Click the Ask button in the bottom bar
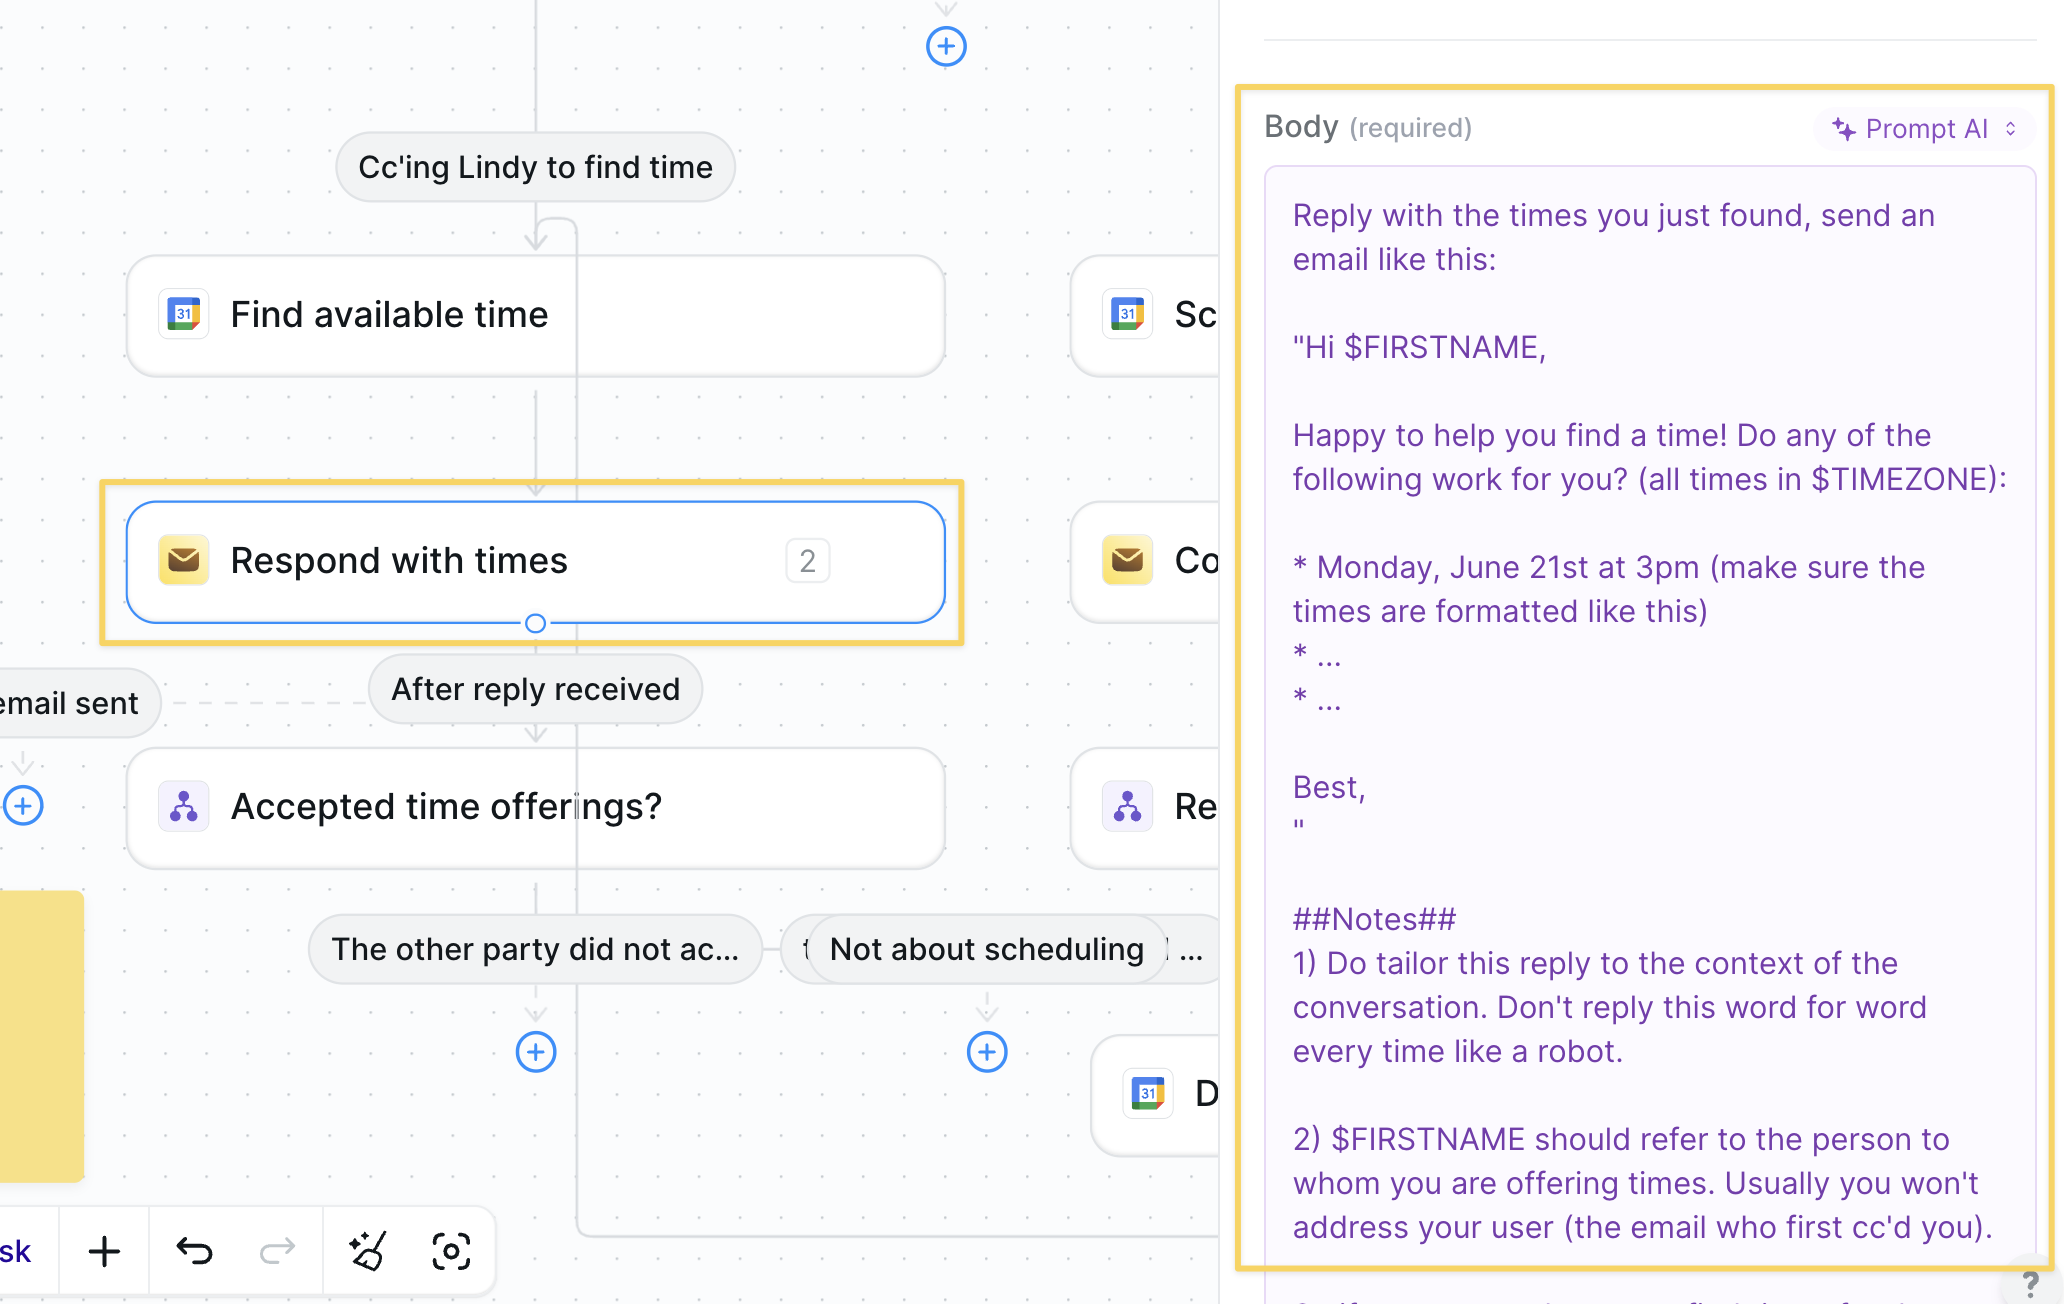This screenshot has height=1304, width=2064. (x=16, y=1250)
